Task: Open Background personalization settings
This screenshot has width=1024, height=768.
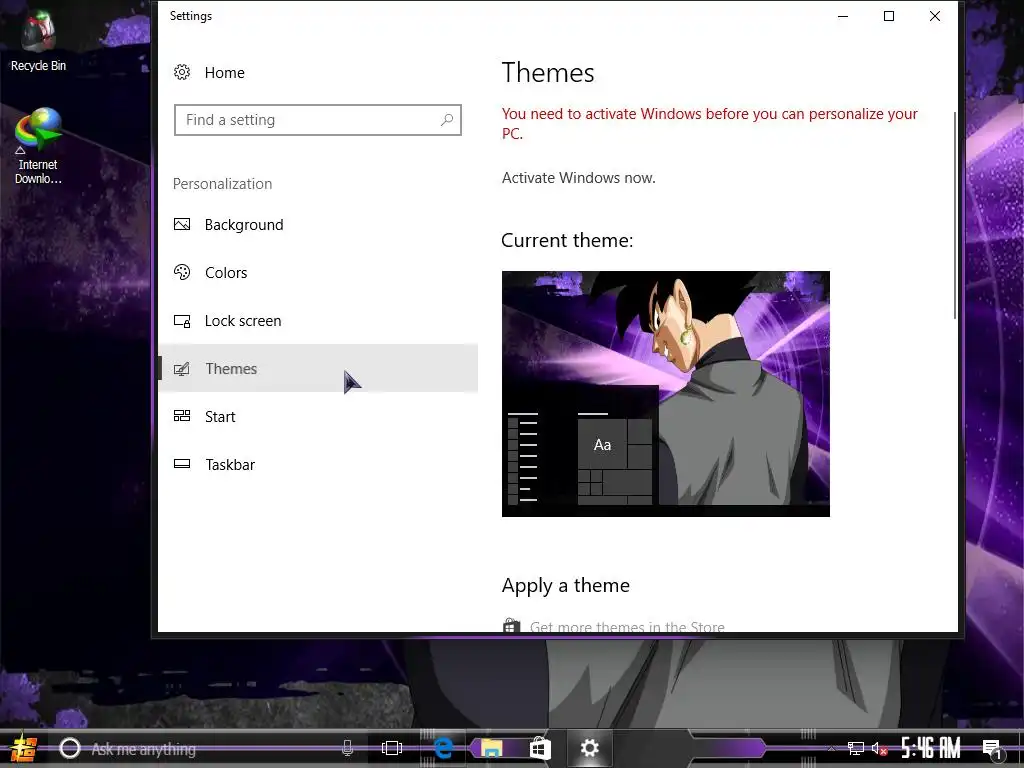Action: (x=318, y=225)
